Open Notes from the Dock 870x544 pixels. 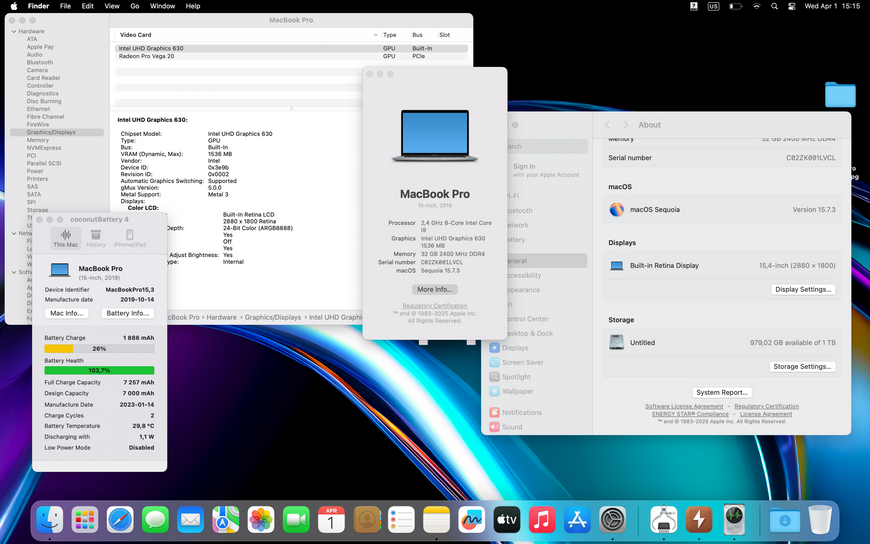(437, 520)
